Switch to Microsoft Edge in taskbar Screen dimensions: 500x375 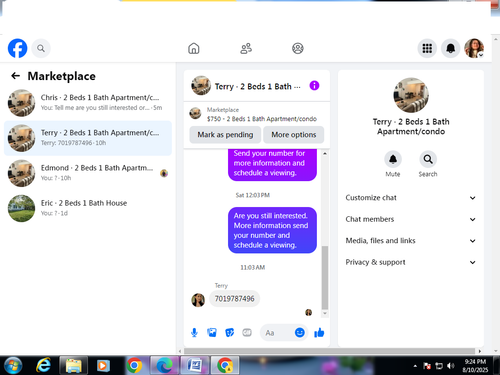(164, 365)
